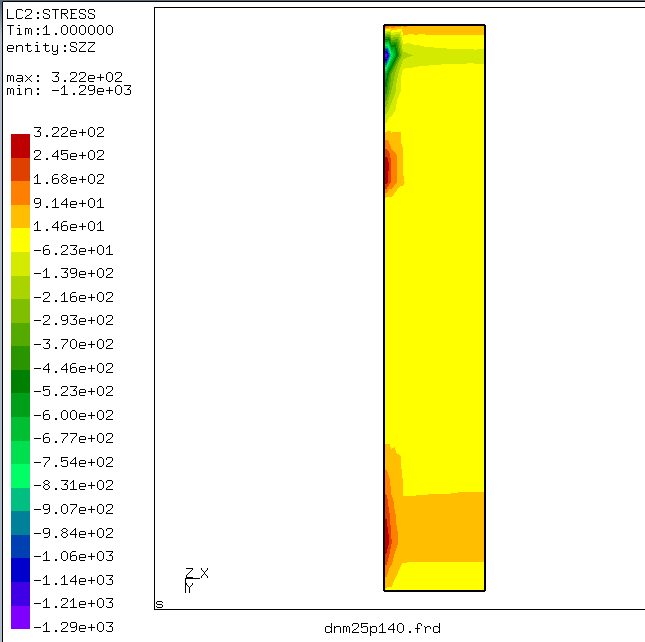Click the legend value 9.14e+01

click(69, 203)
